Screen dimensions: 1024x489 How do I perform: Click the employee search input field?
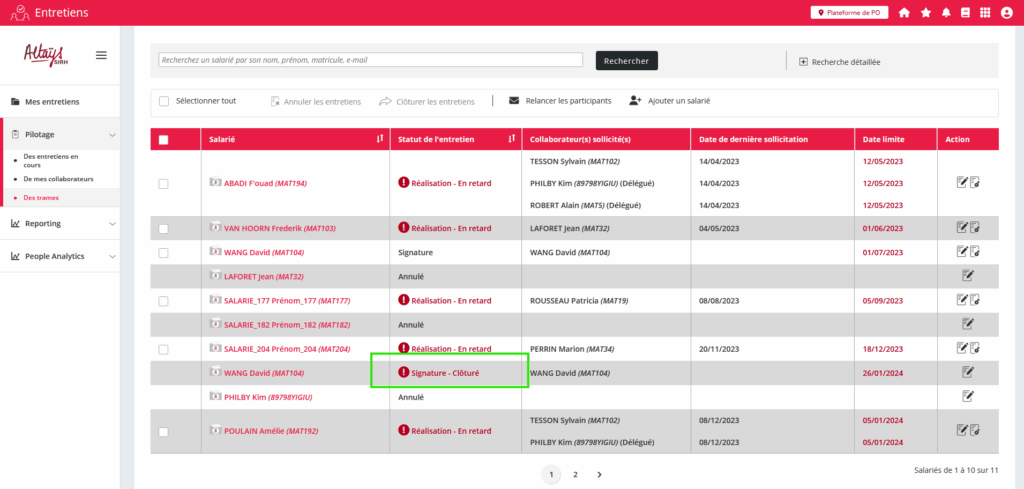370,60
